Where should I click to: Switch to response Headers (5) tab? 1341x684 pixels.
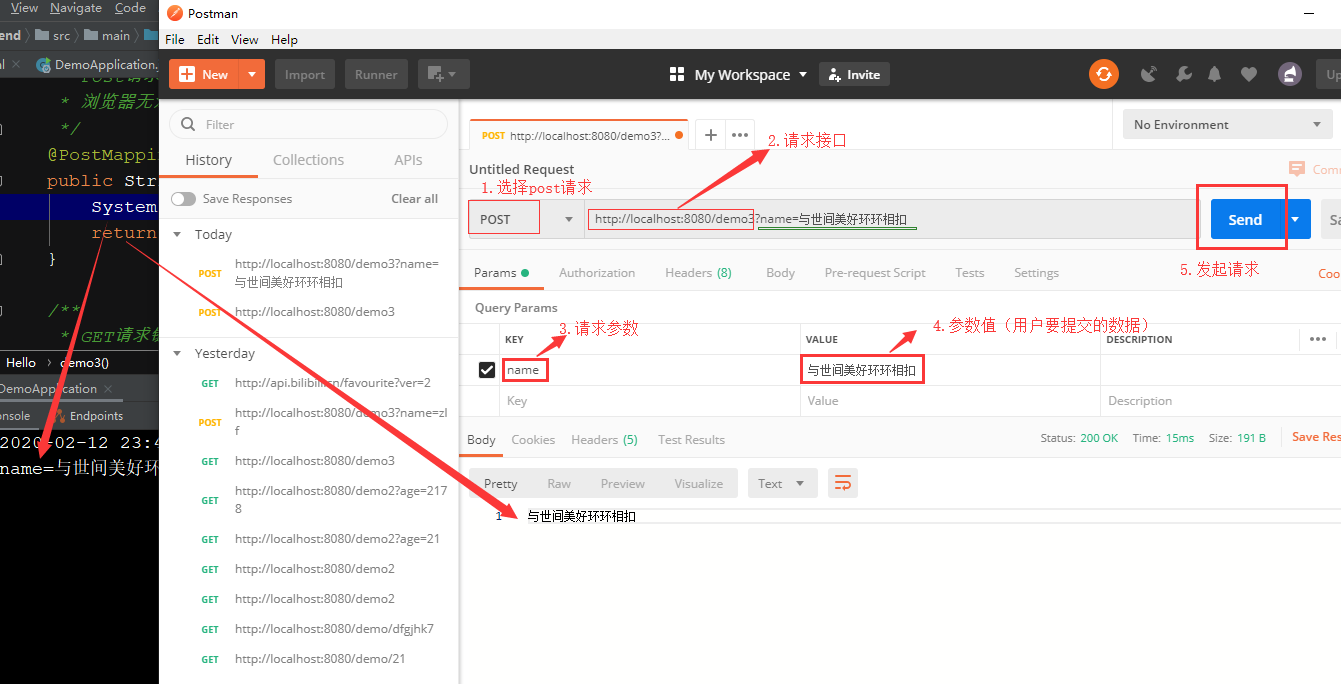click(604, 440)
